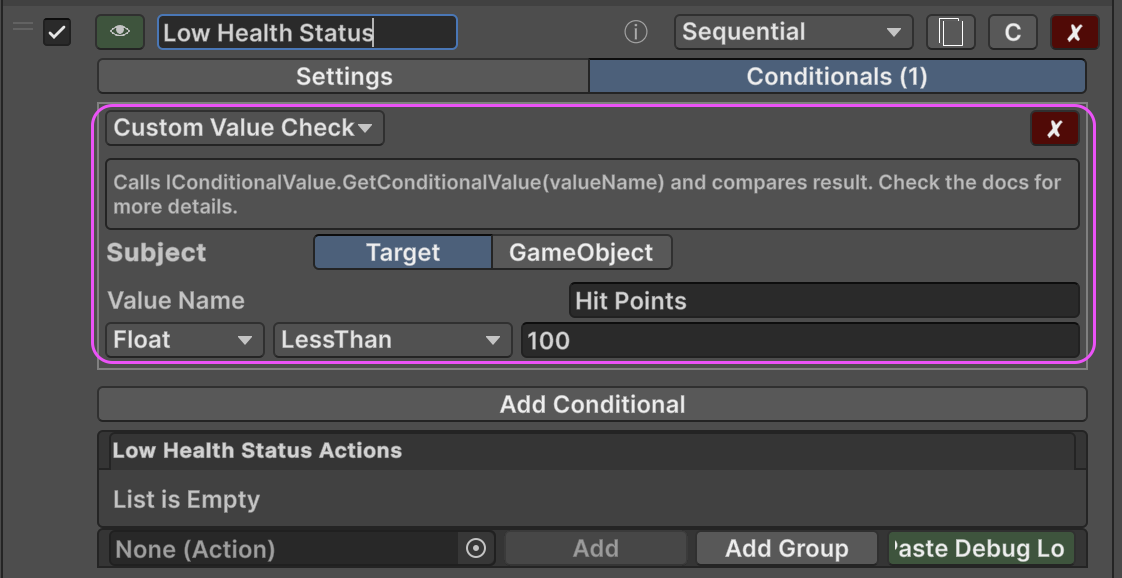This screenshot has width=1122, height=578.
Task: Click the Add Group button
Action: pyautogui.click(x=787, y=548)
